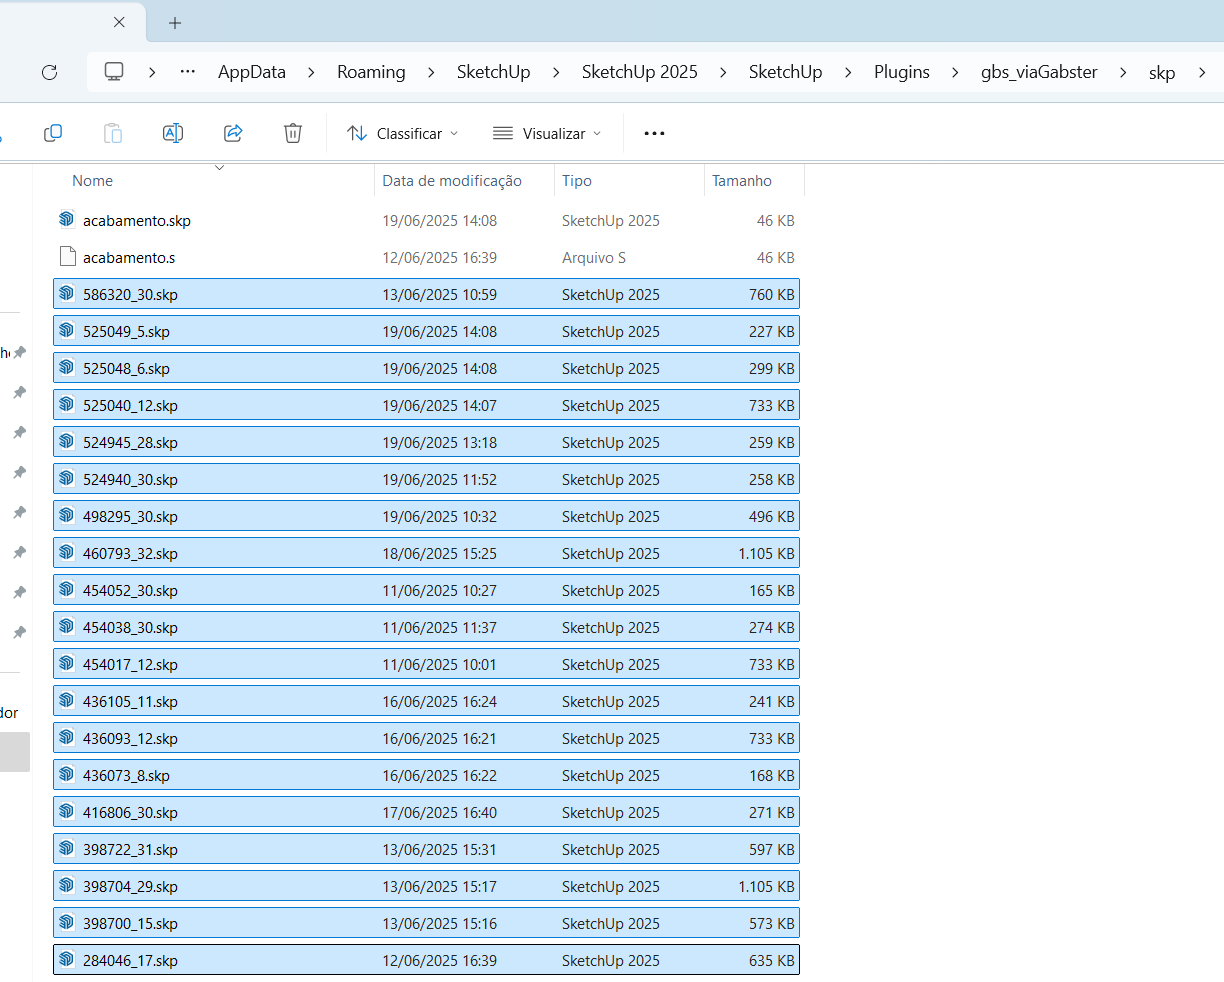Screen dimensions: 1224x982
Task: Sort by Data de modificação column header
Action: (464, 181)
